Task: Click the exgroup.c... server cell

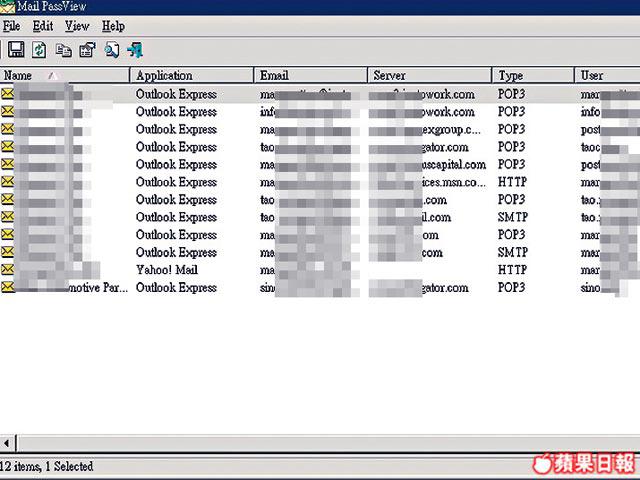Action: tap(451, 130)
